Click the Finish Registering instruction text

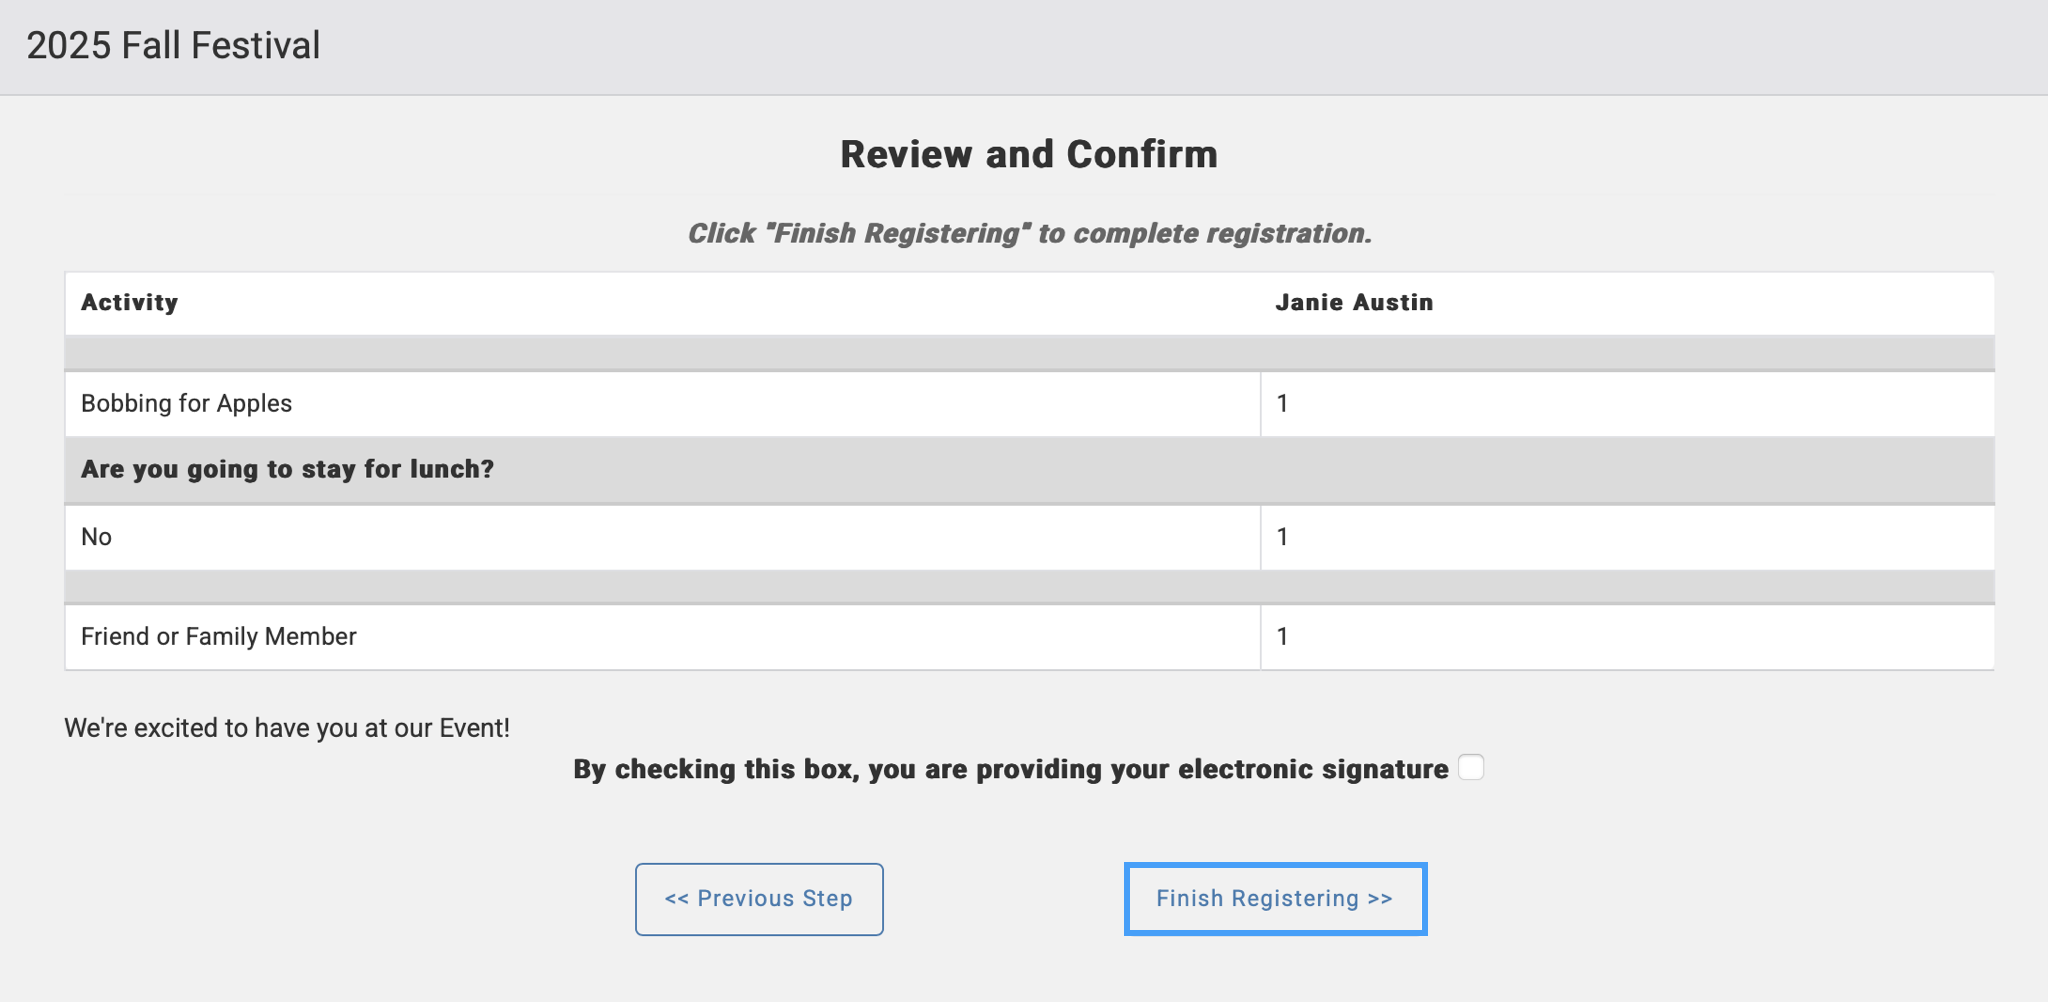pos(1029,233)
